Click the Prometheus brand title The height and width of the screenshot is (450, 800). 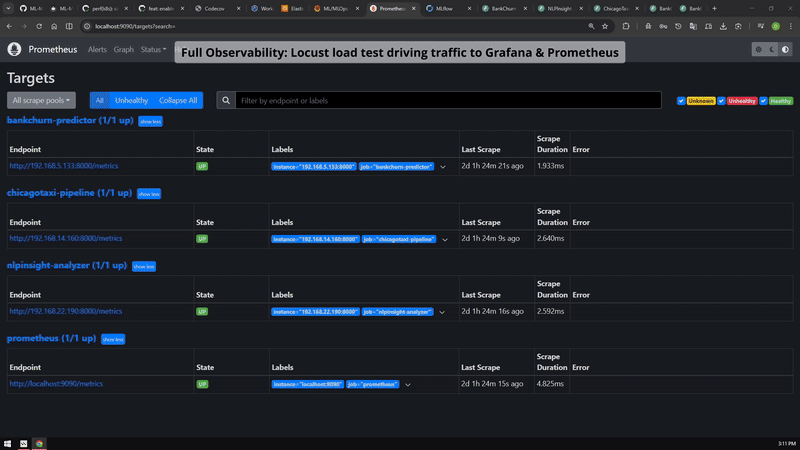click(53, 49)
